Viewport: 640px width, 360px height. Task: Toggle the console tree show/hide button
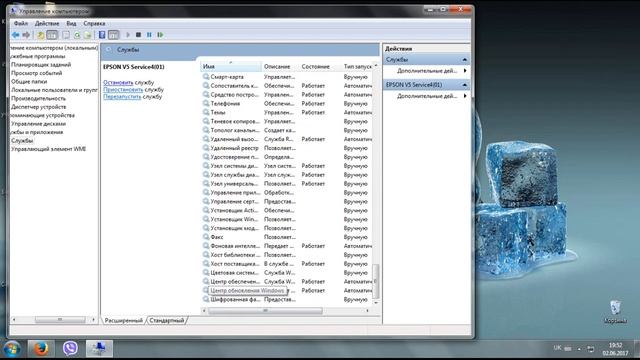click(52, 35)
